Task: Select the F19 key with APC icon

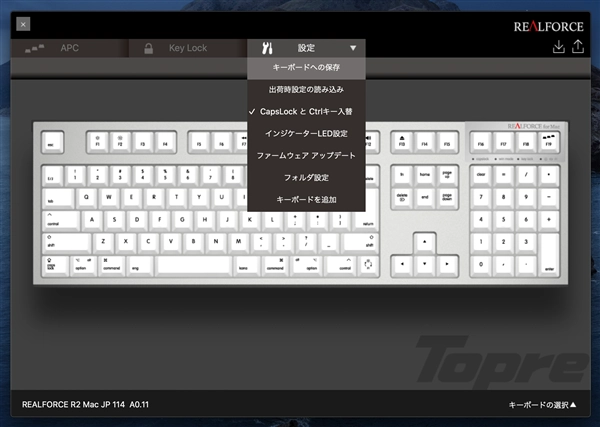Action: click(549, 142)
